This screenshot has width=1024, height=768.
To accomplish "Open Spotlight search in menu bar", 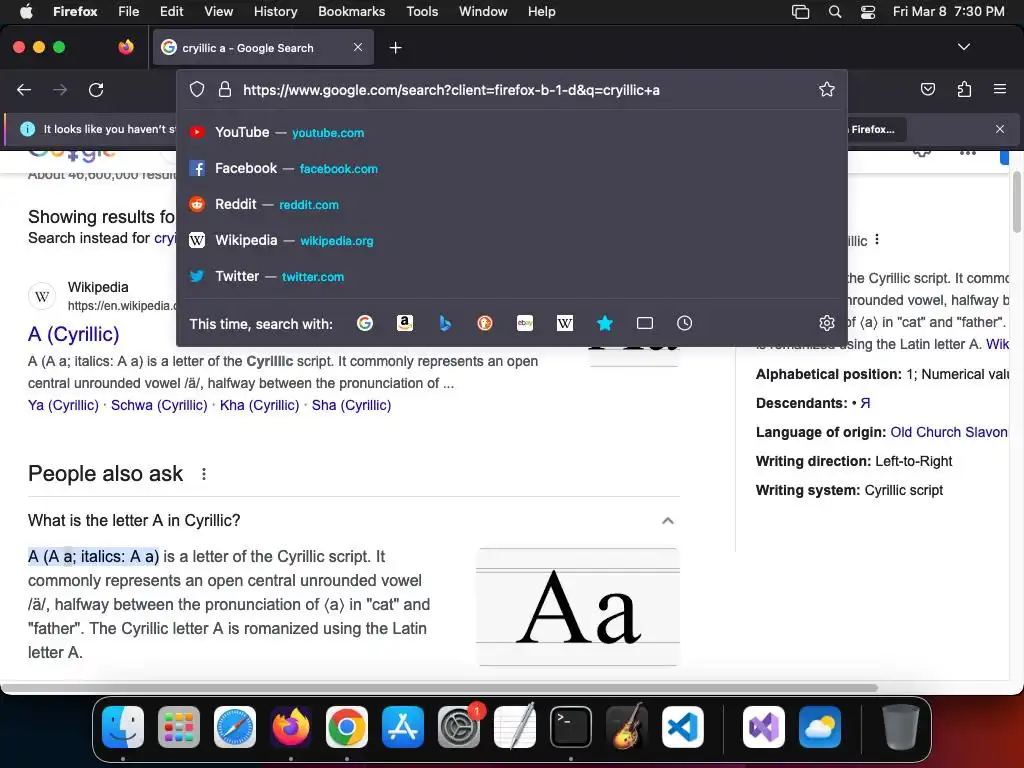I will click(835, 12).
